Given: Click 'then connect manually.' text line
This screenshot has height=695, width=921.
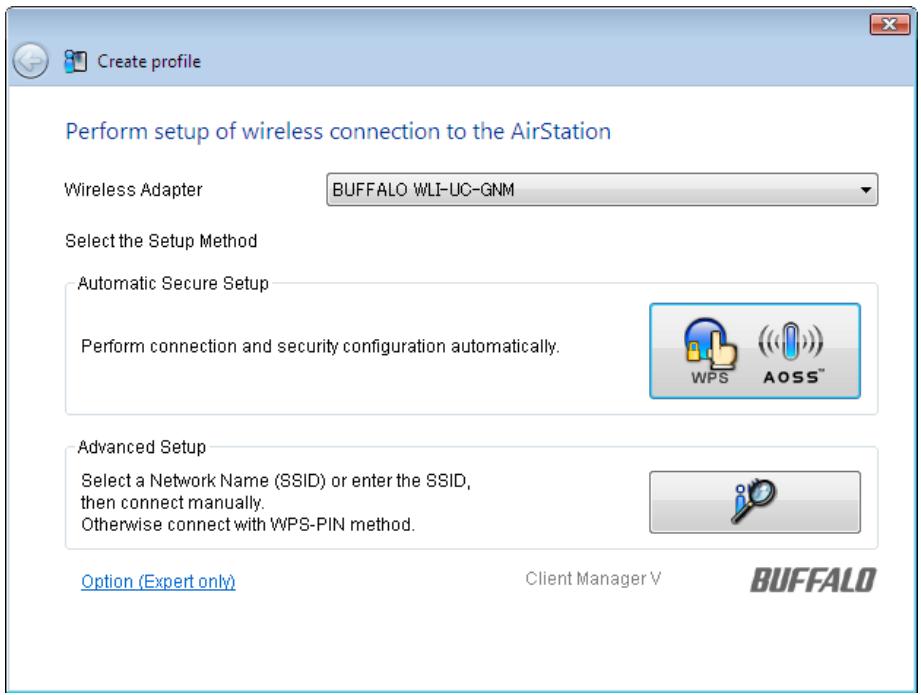Looking at the screenshot, I should [173, 503].
